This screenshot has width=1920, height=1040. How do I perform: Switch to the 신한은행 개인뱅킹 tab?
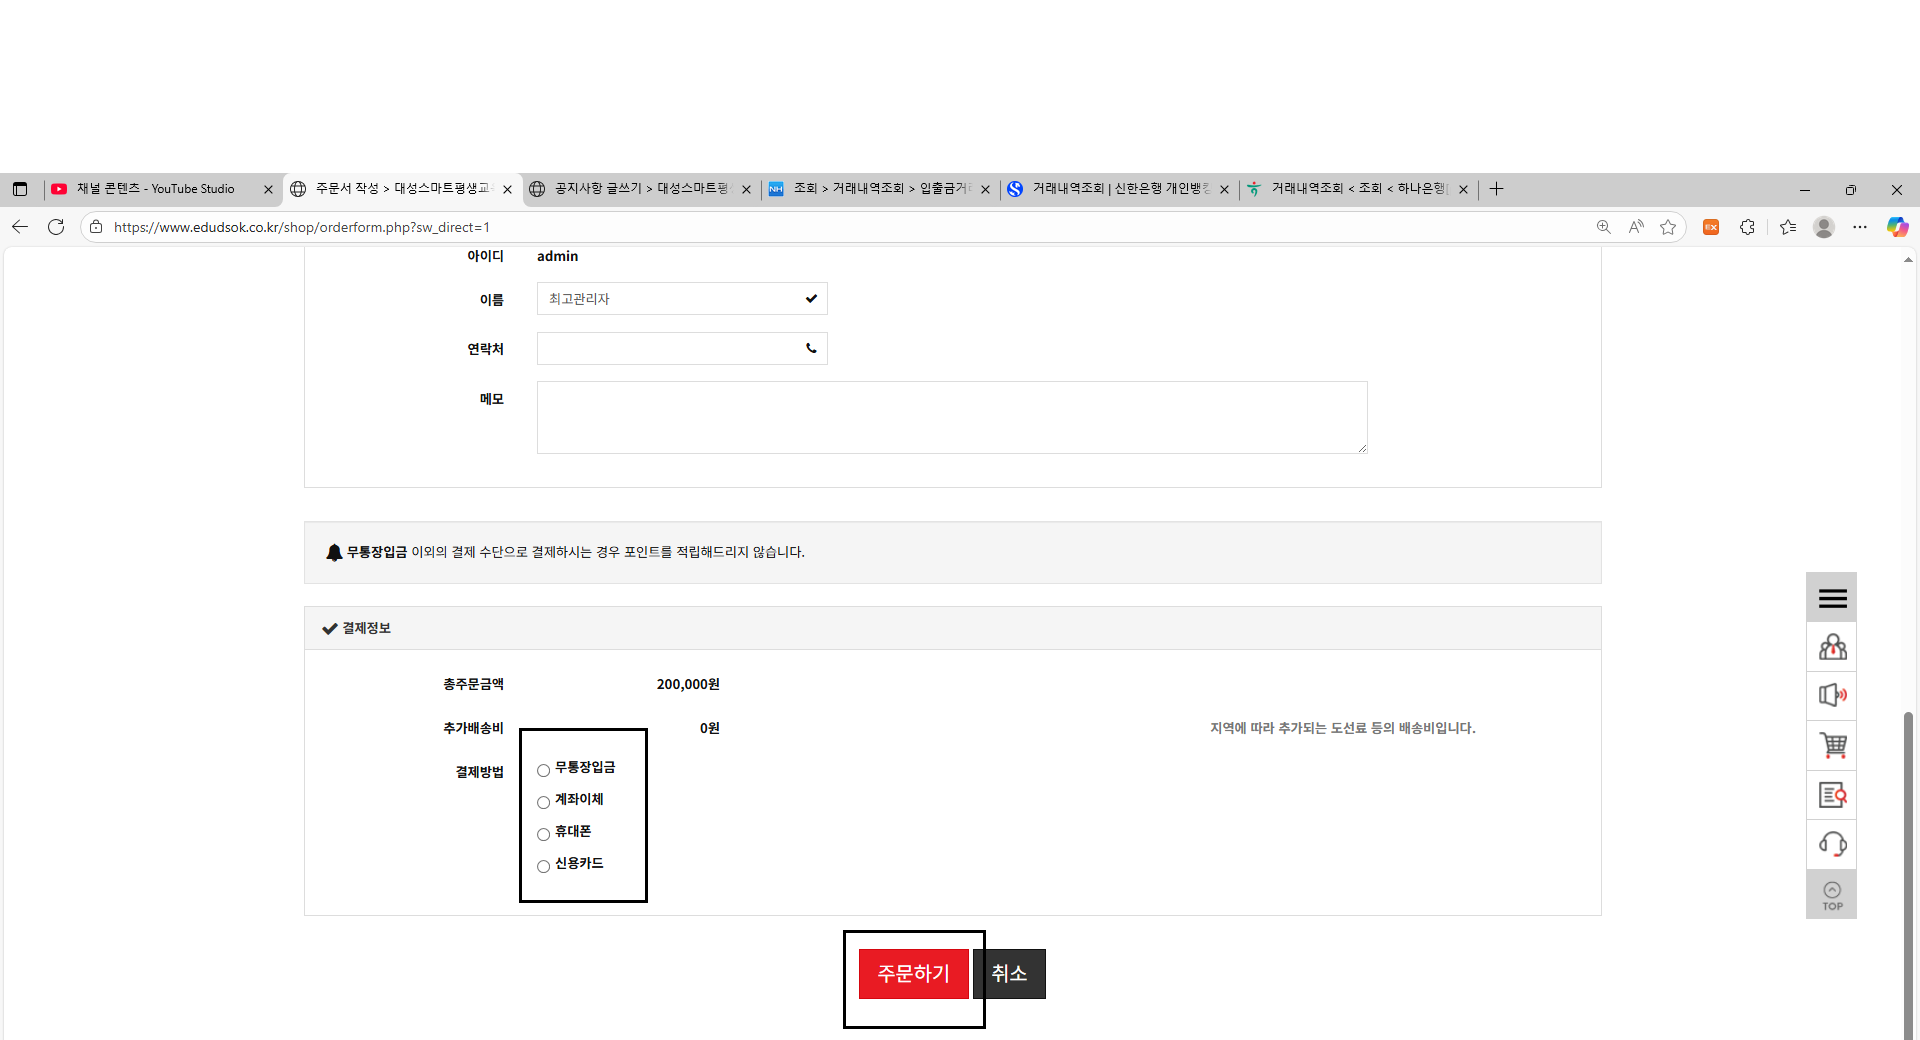[1119, 189]
